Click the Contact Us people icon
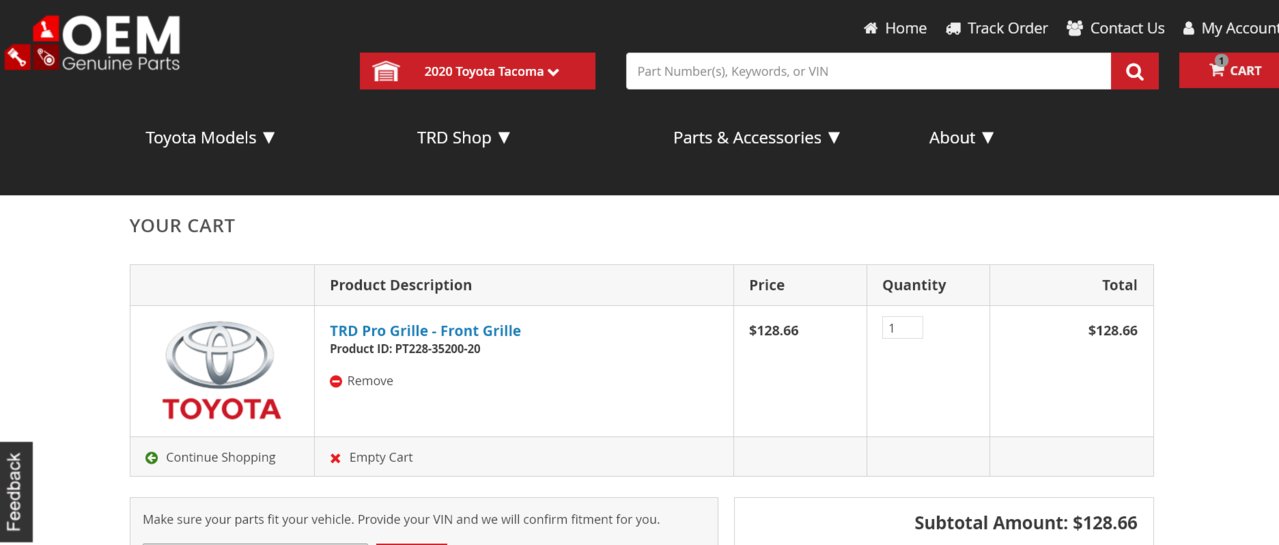 pyautogui.click(x=1075, y=28)
